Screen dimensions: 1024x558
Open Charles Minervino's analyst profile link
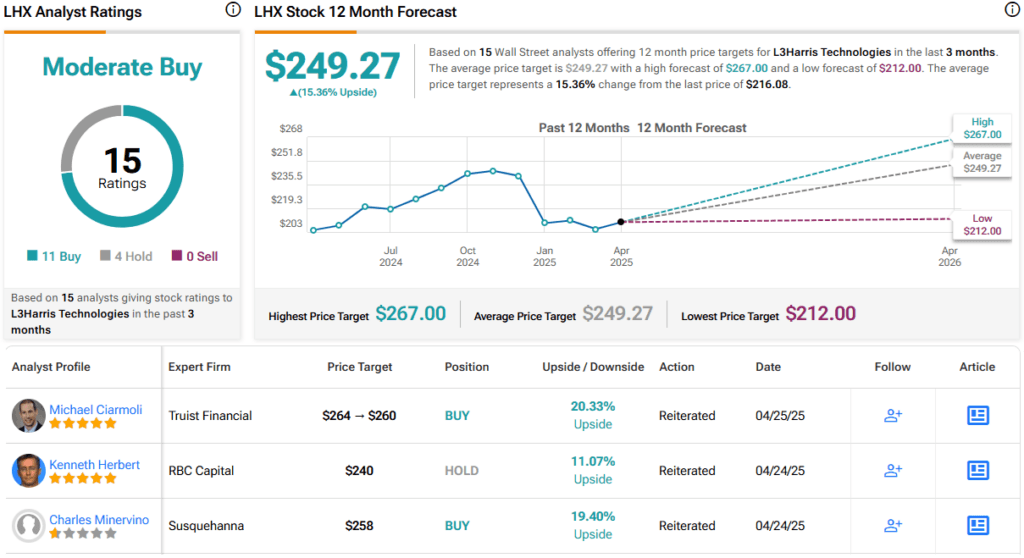coord(99,519)
